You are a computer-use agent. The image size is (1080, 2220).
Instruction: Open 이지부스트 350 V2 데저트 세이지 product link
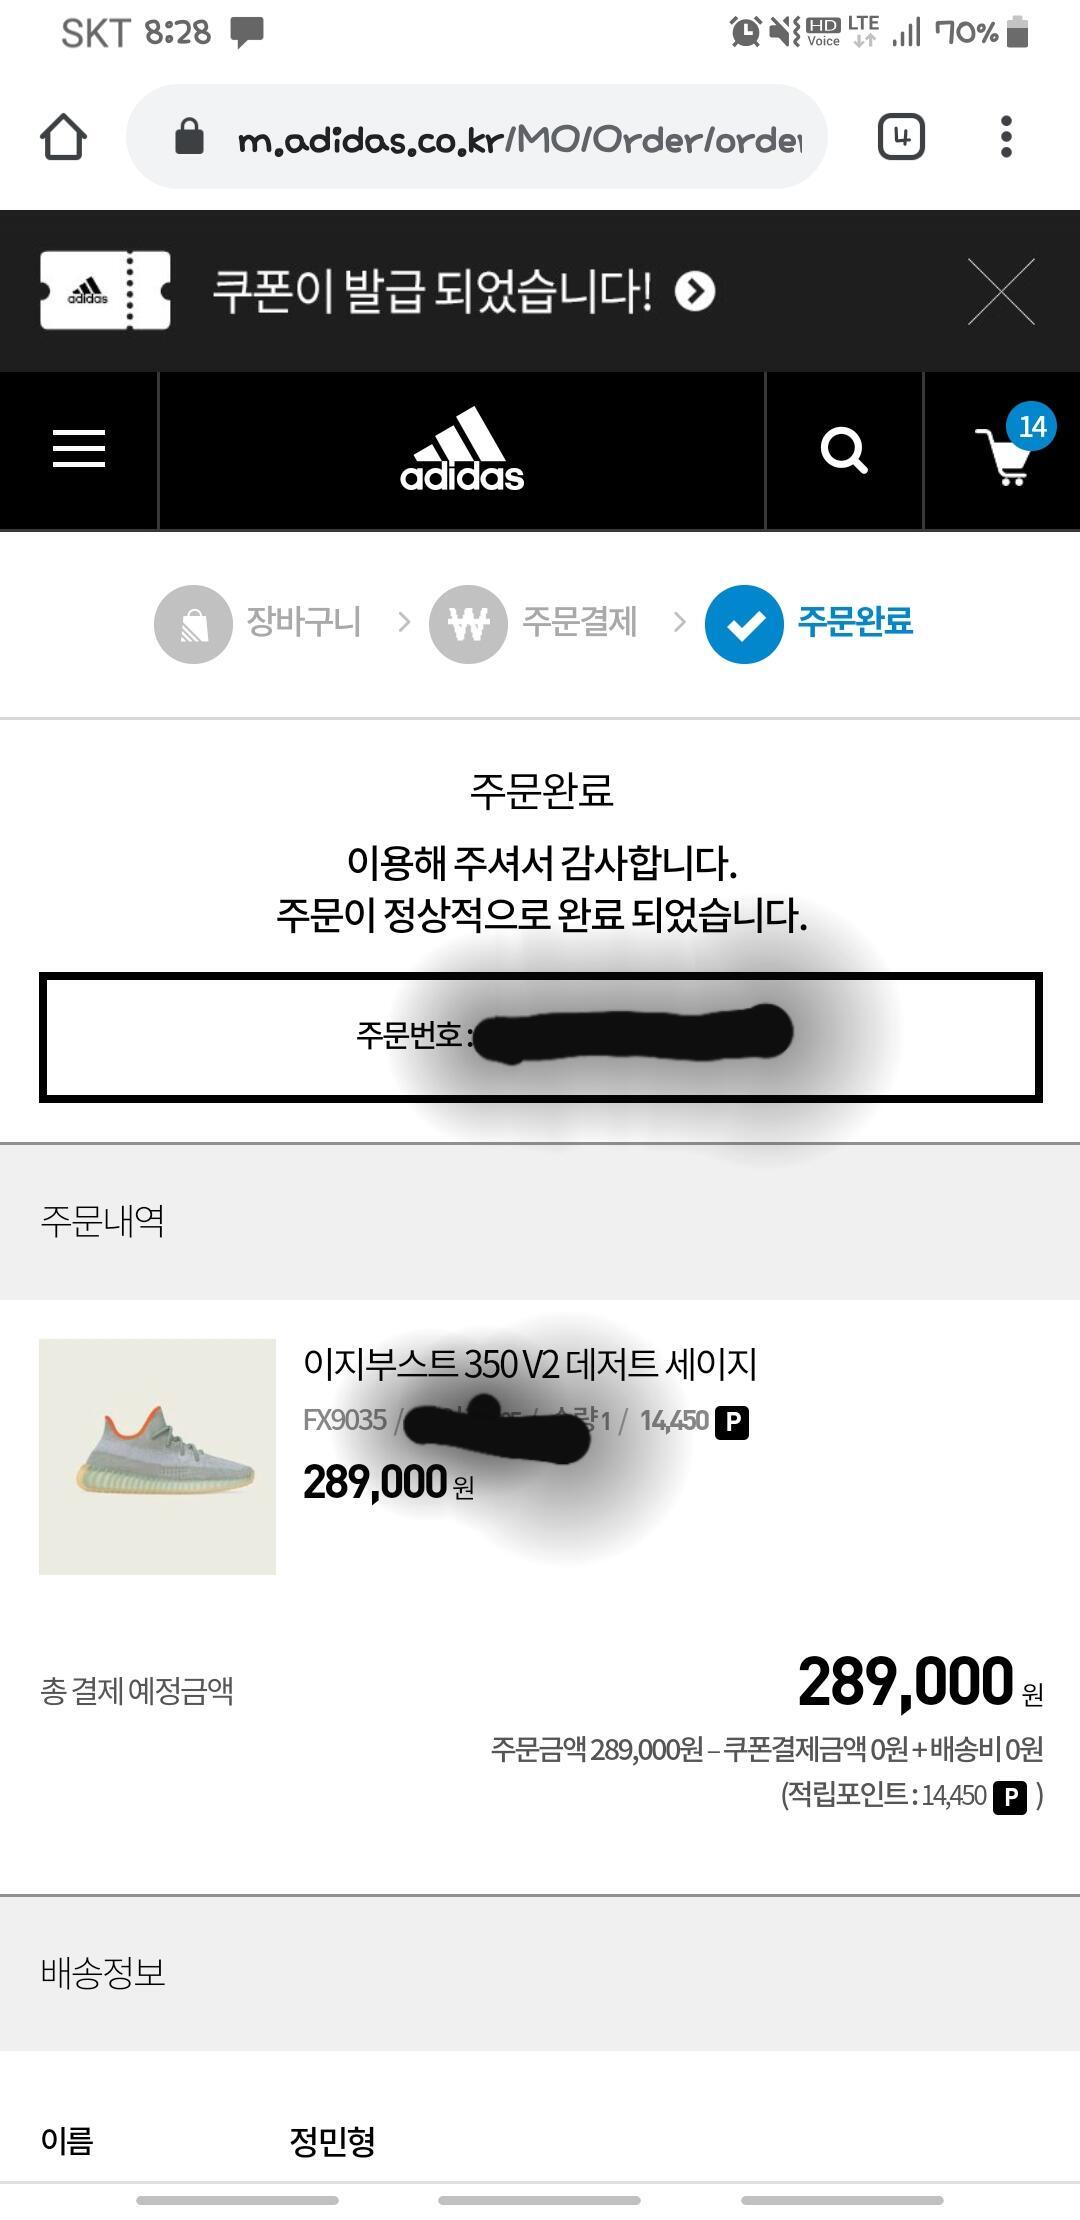(x=530, y=1364)
